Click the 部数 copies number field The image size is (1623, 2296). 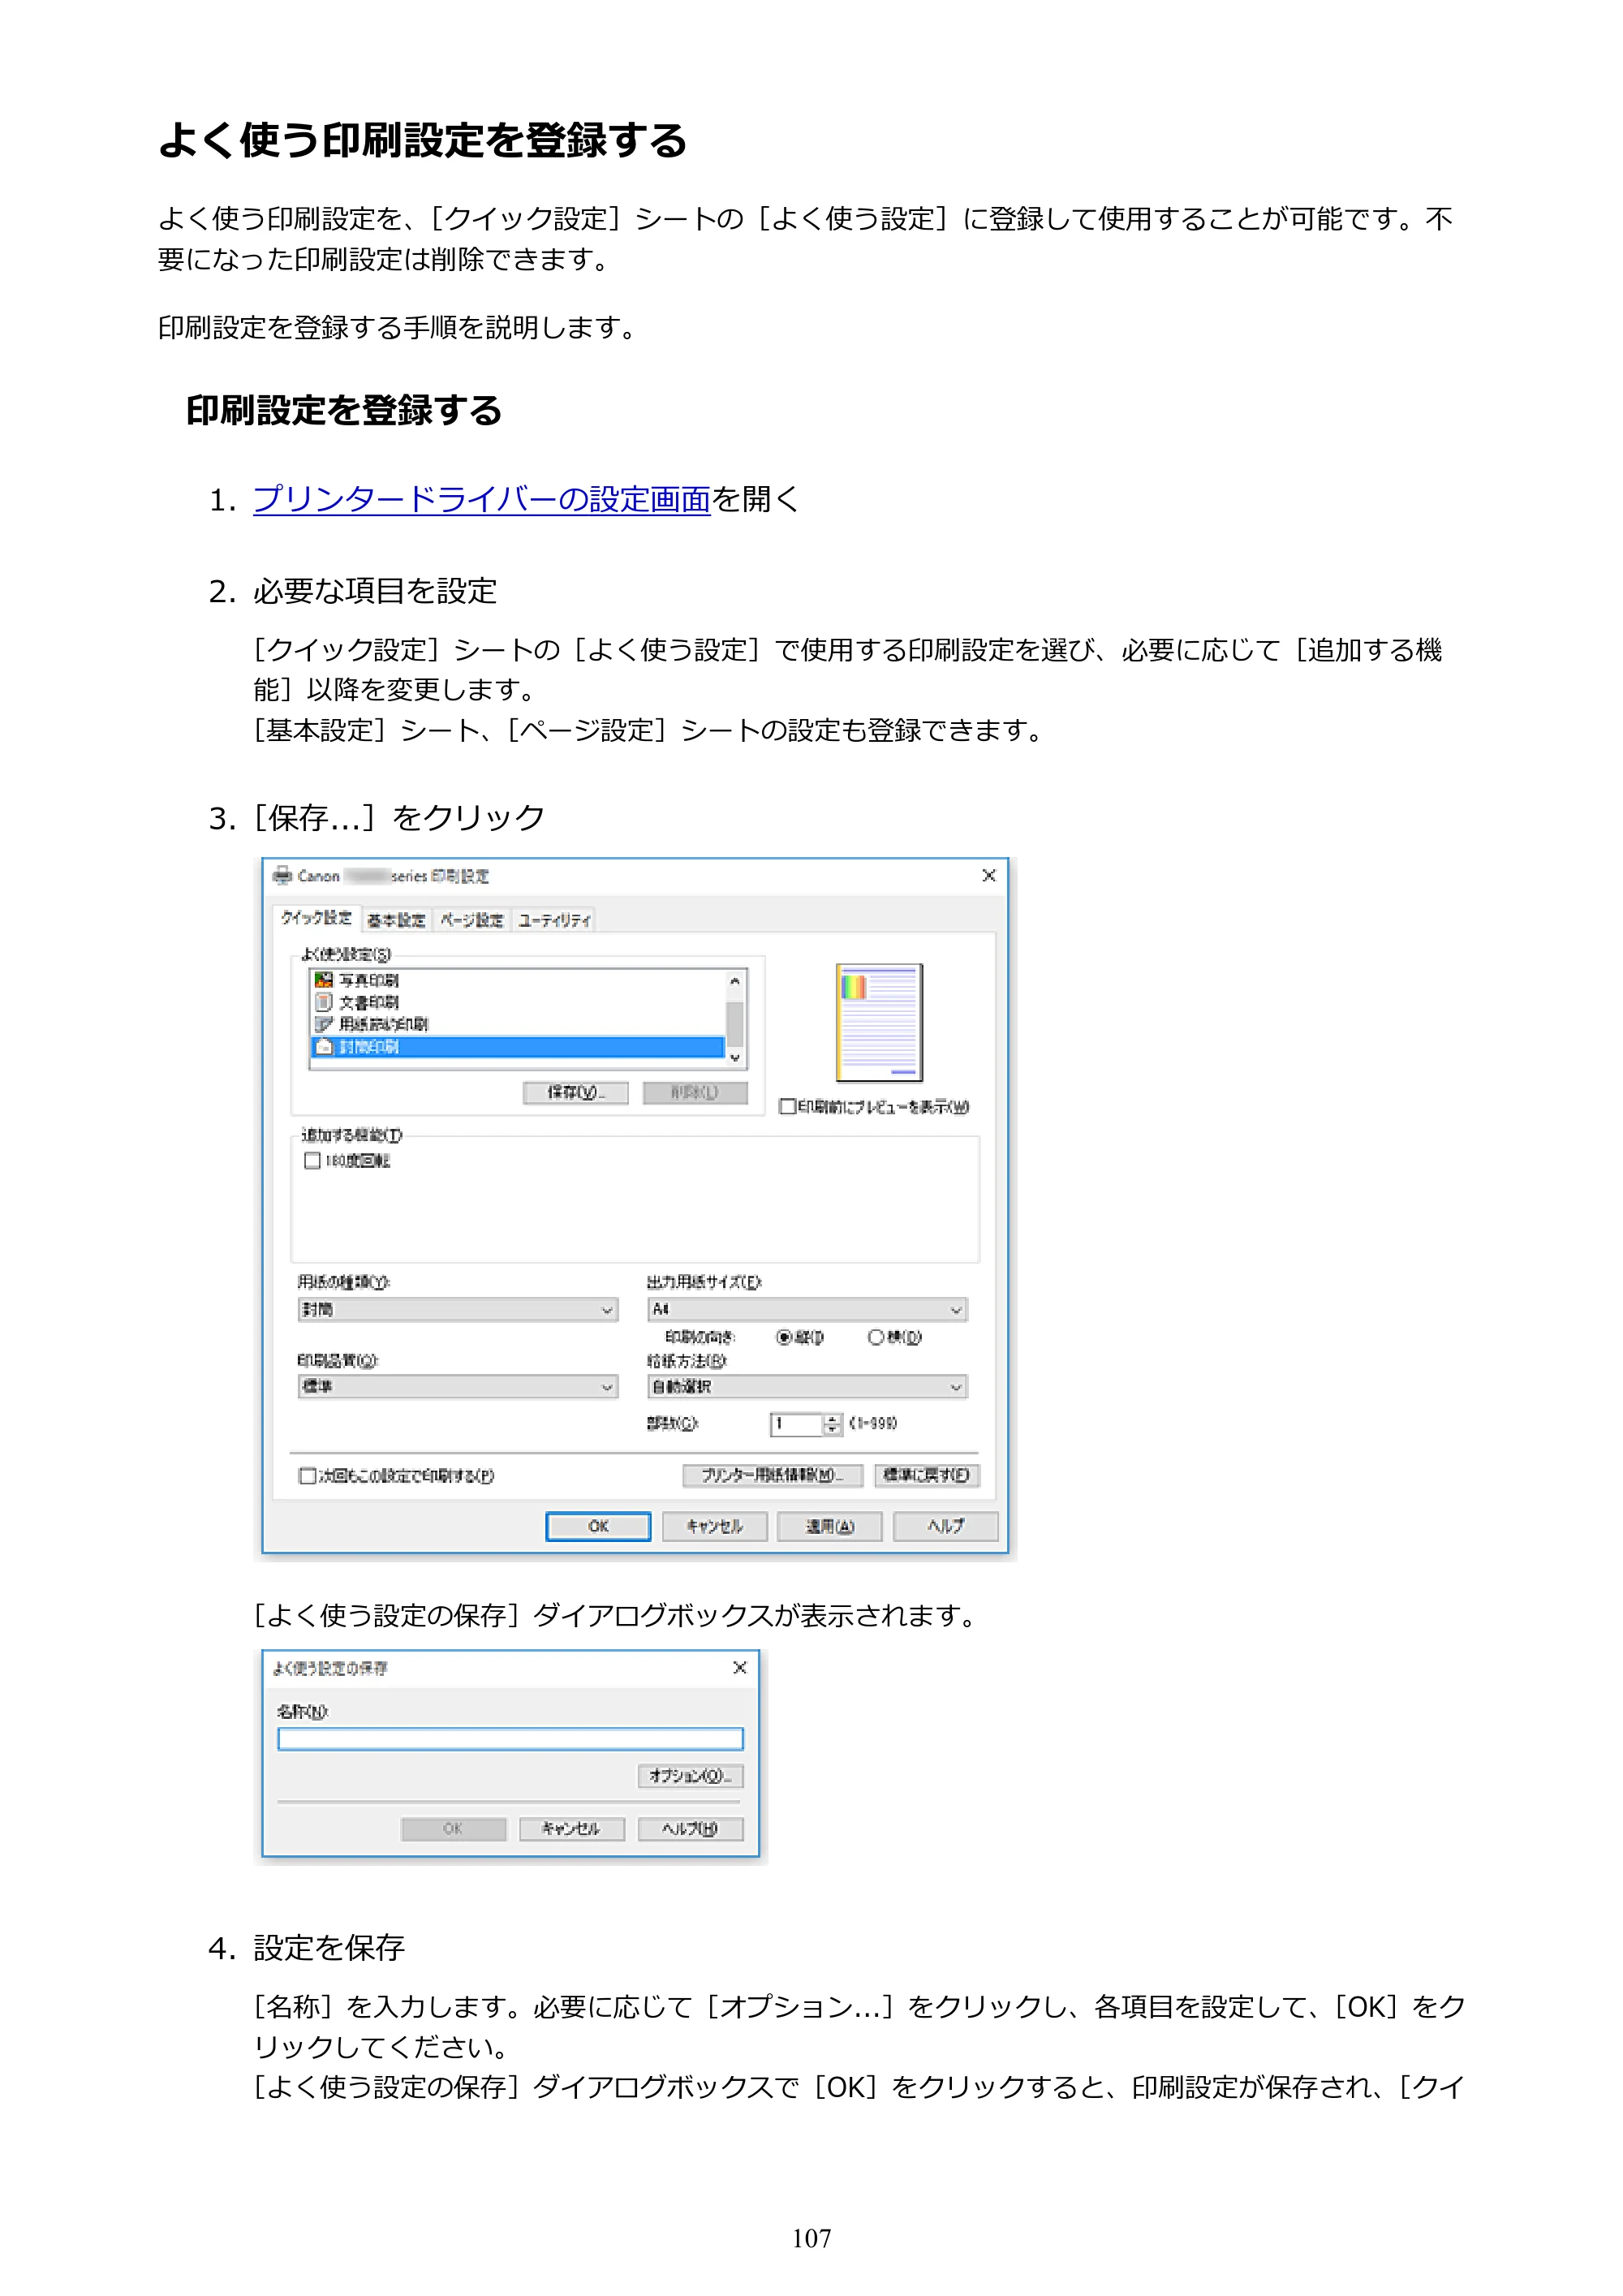(797, 1424)
